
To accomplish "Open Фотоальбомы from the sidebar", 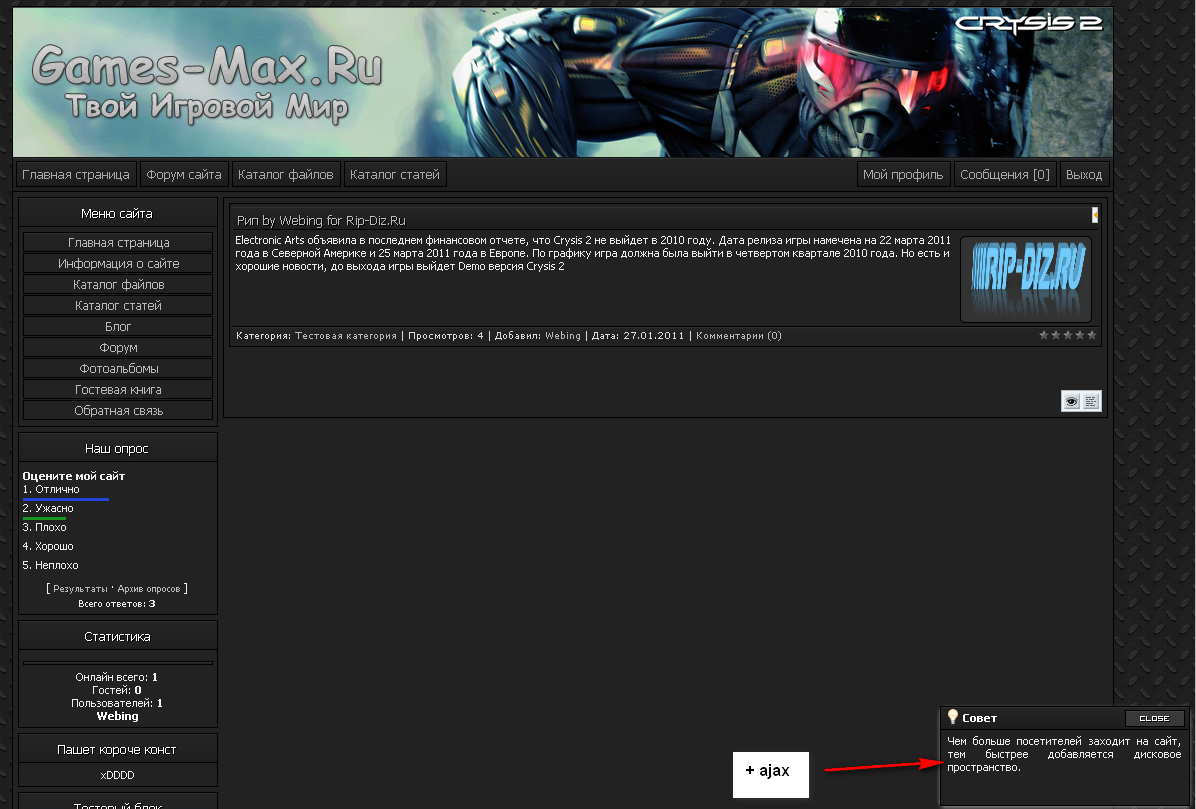I will (x=118, y=368).
